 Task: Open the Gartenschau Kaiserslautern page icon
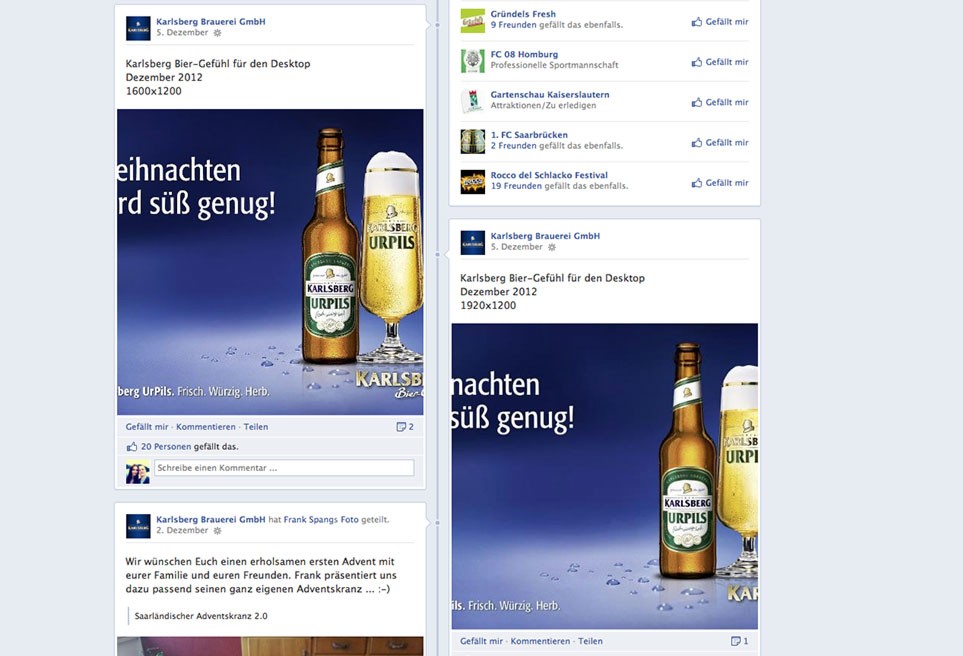pyautogui.click(x=473, y=101)
